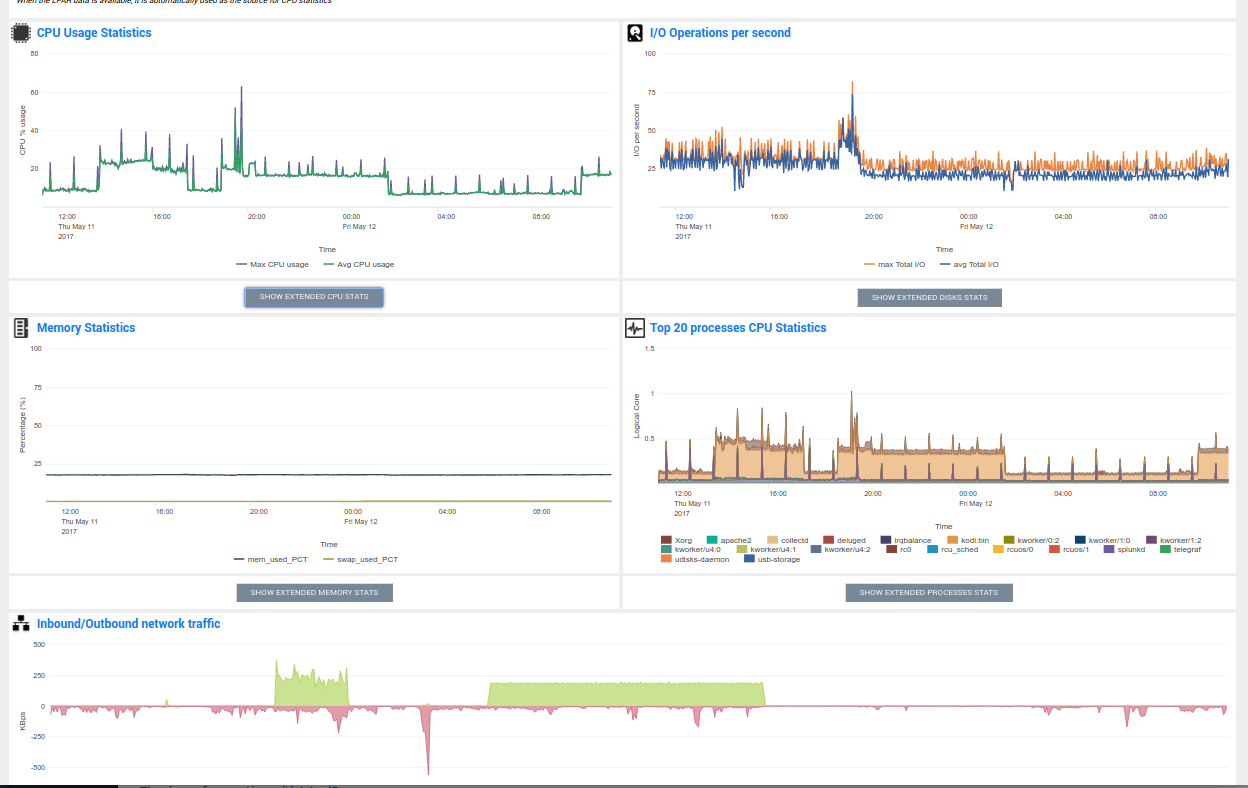Click the CPU chip icon beside CPU Usage Statistics

click(20, 33)
